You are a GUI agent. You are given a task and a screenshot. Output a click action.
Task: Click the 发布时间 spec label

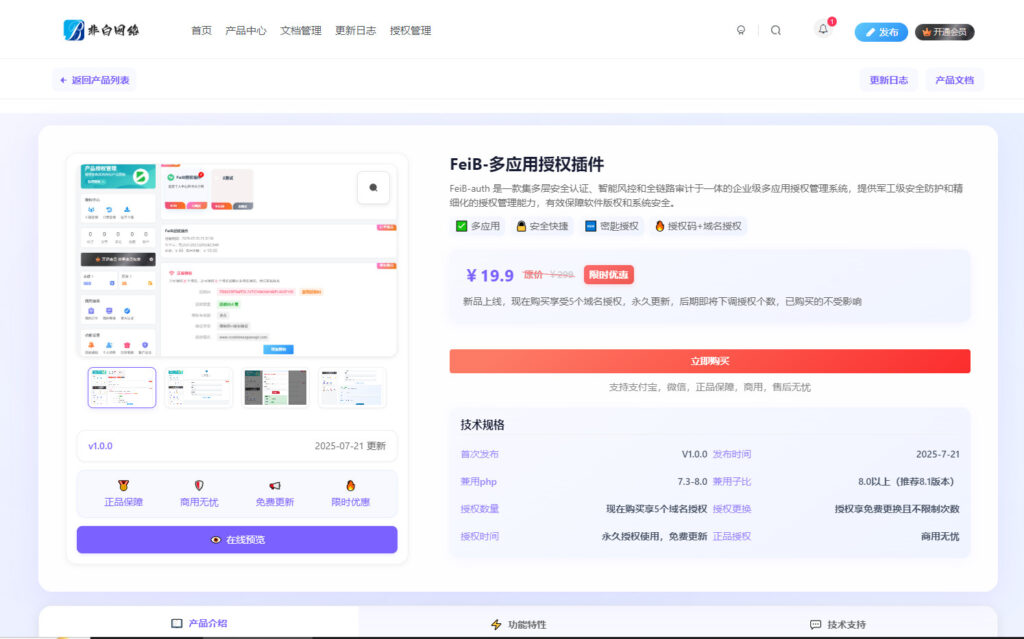click(731, 454)
